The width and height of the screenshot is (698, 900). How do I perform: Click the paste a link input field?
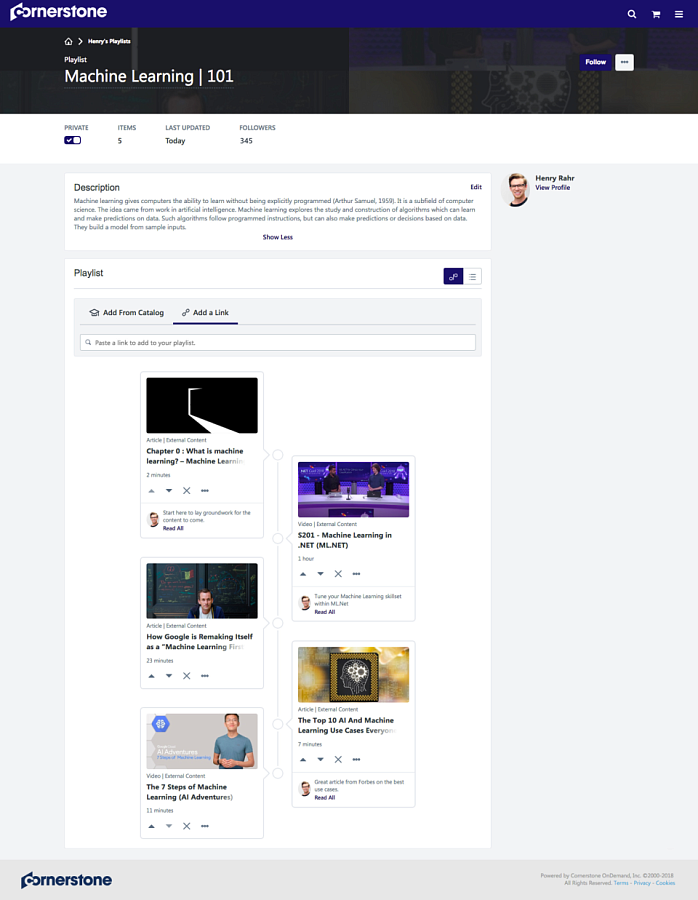(278, 343)
